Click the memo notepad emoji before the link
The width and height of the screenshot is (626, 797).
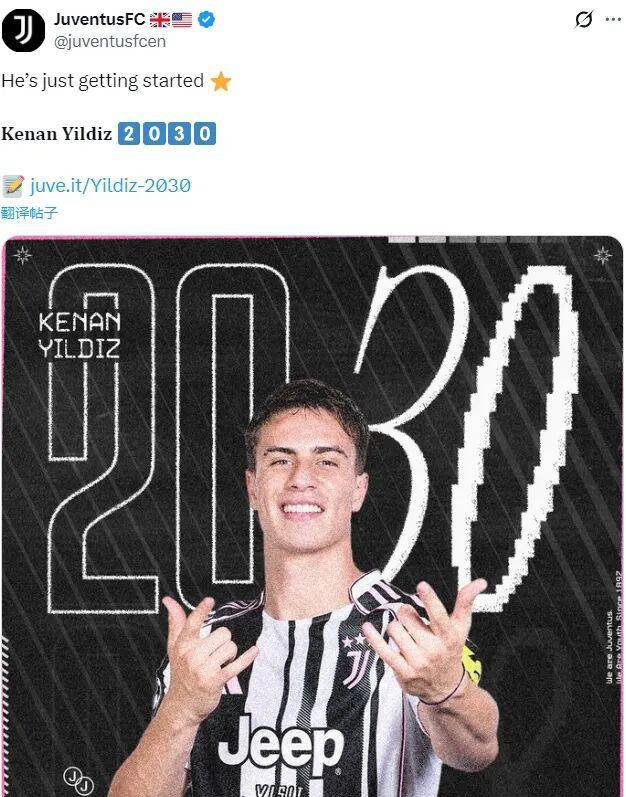[x=13, y=186]
